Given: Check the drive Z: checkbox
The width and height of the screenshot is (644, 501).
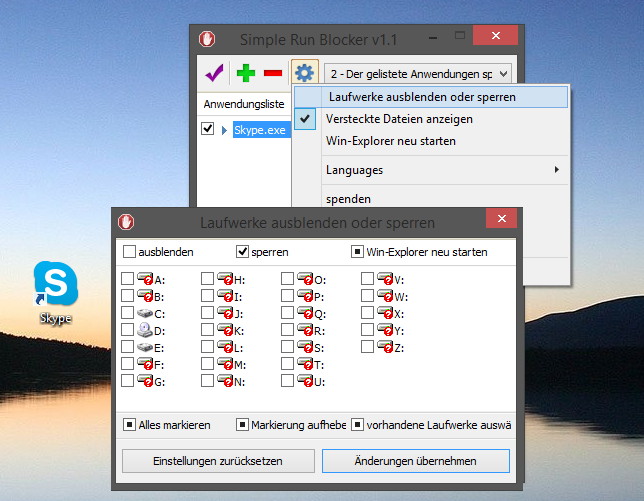Looking at the screenshot, I should (367, 347).
